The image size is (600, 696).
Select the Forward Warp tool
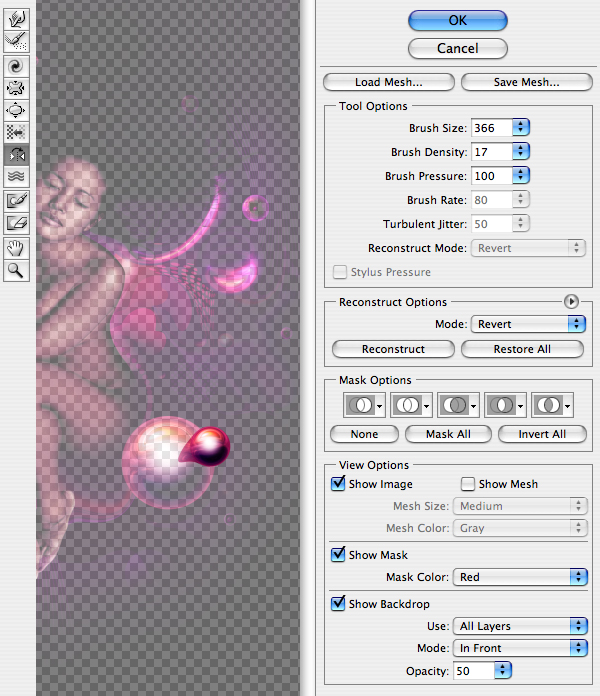[16, 19]
